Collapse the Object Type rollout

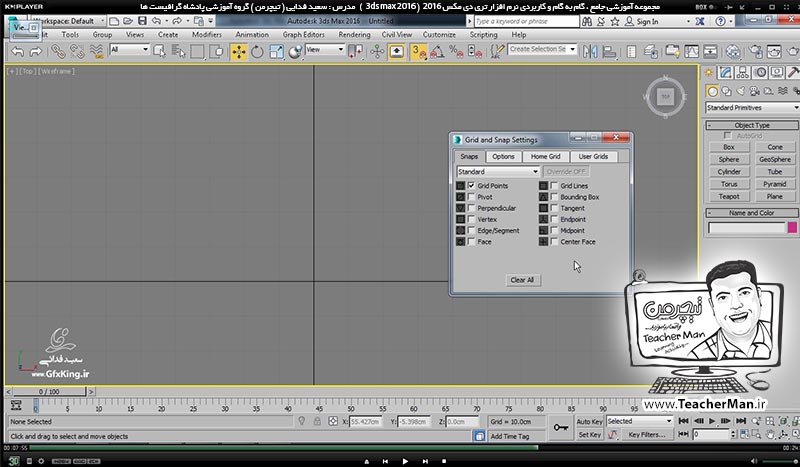click(x=752, y=125)
